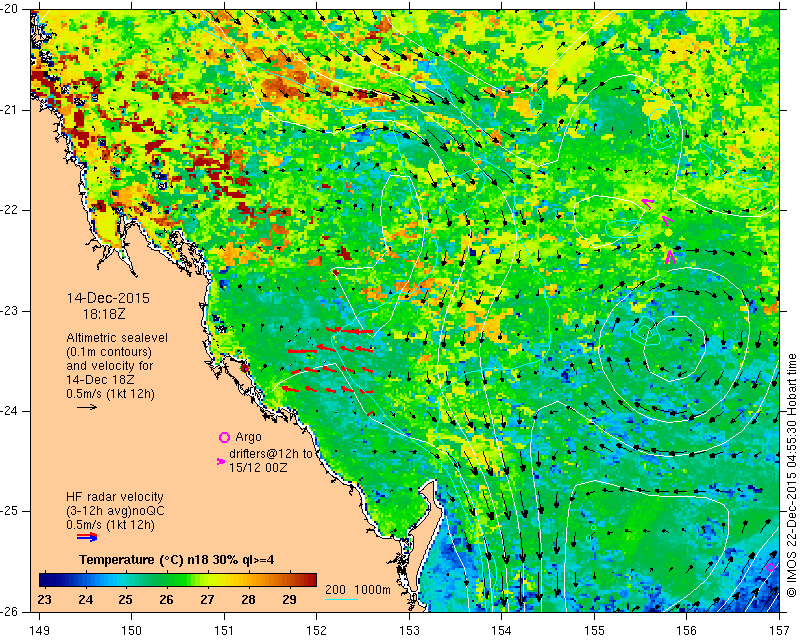Click the longitude axis label '156'
The width and height of the screenshot is (800, 640).
[687, 631]
